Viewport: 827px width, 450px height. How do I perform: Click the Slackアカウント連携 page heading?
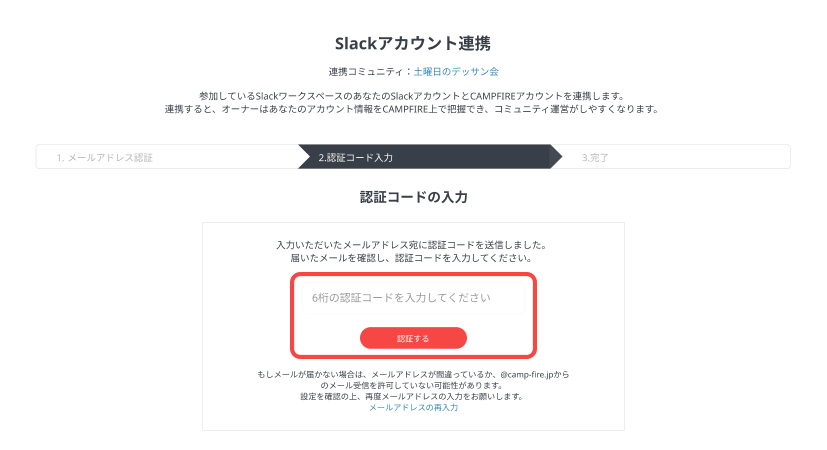(412, 44)
